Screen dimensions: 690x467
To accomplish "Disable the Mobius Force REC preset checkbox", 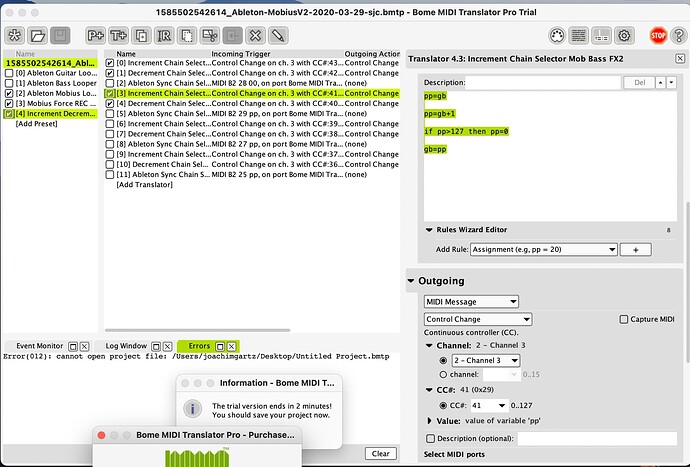I will tap(9, 103).
